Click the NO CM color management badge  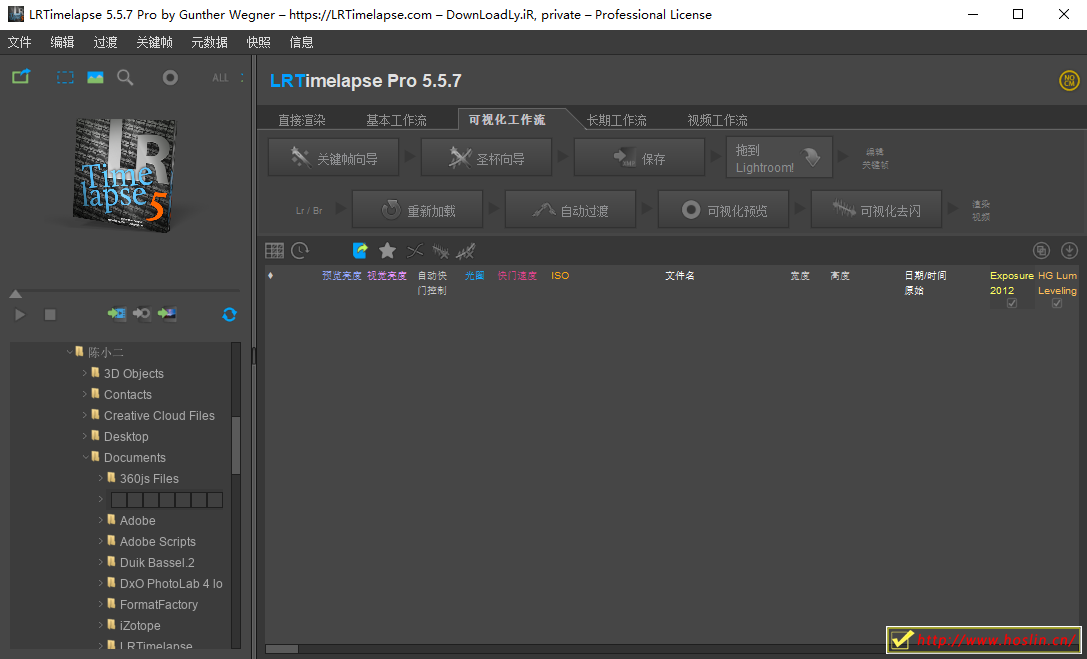[1069, 80]
